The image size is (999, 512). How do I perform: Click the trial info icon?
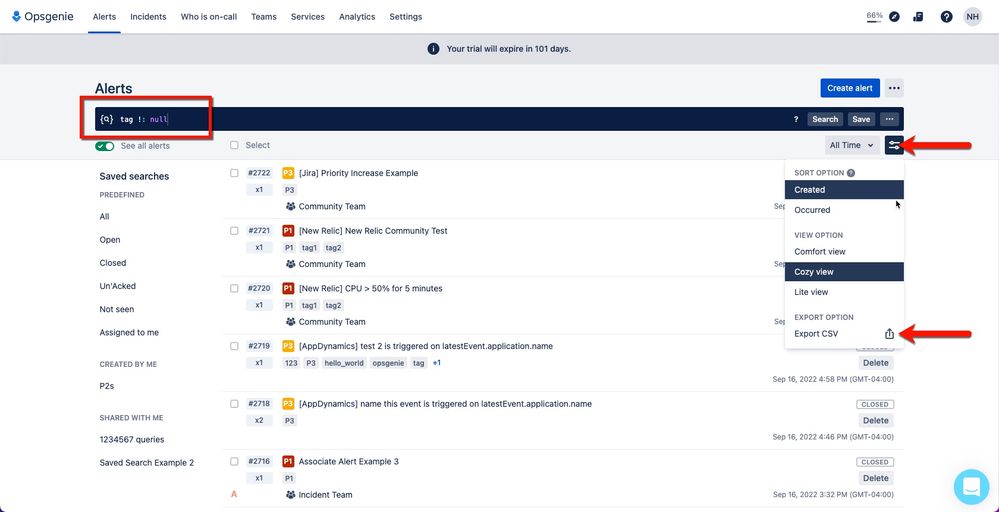click(x=433, y=48)
